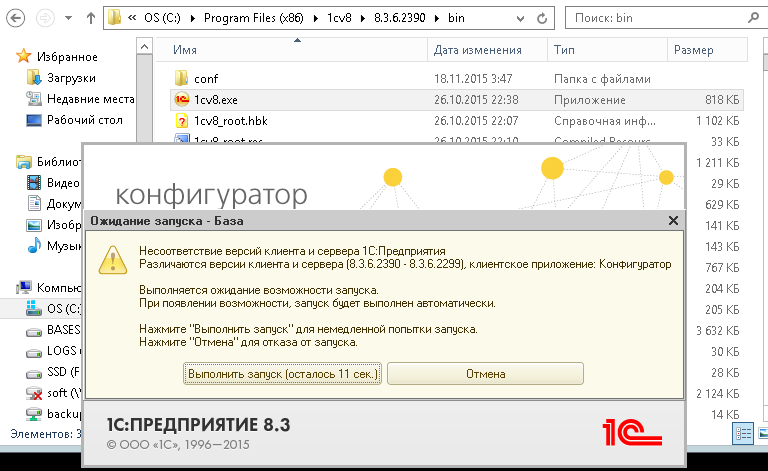Click the magnifier search icon
Image resolution: width=768 pixels, height=471 pixels.
pyautogui.click(x=753, y=18)
